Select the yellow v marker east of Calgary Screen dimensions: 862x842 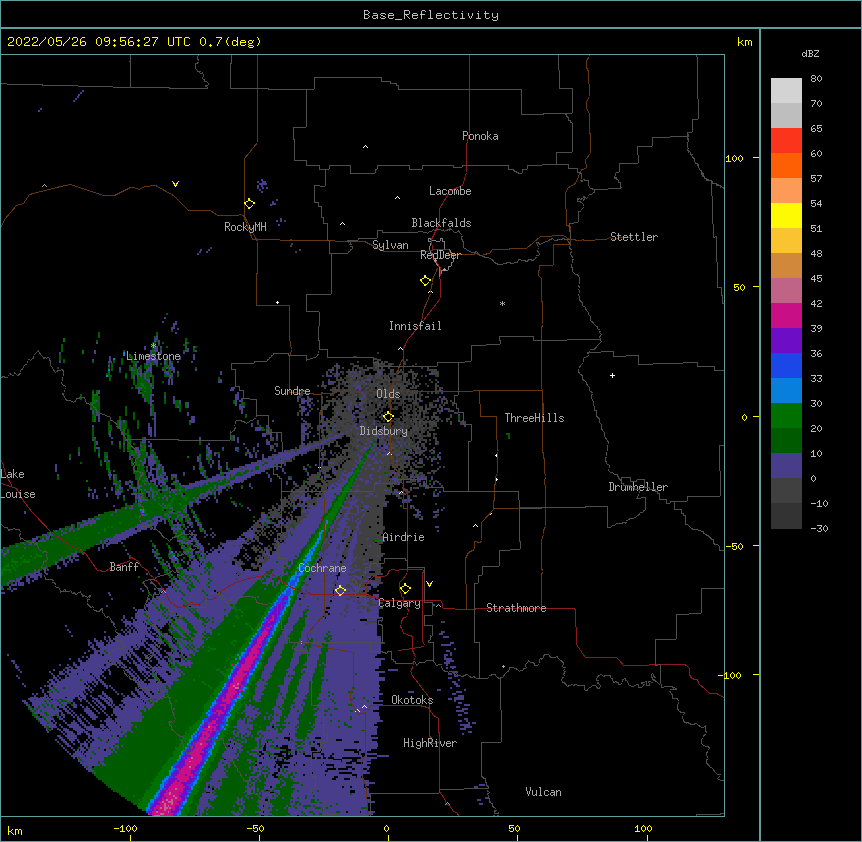(429, 584)
